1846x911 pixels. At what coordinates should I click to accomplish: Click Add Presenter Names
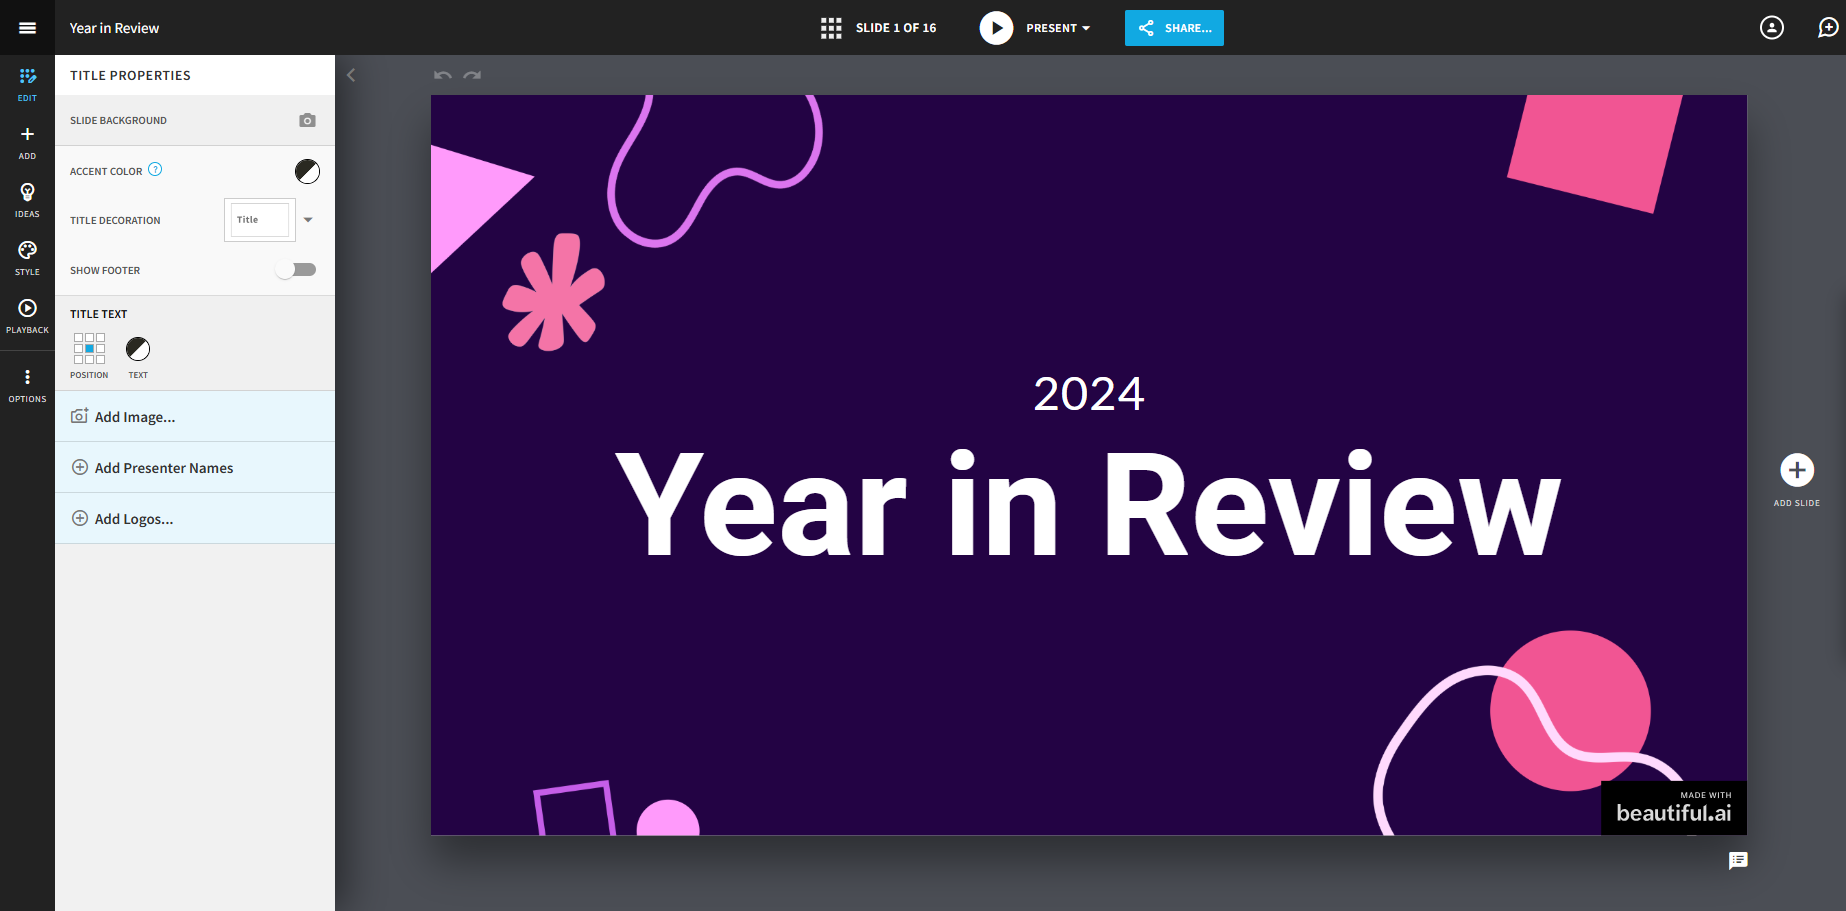tap(163, 467)
